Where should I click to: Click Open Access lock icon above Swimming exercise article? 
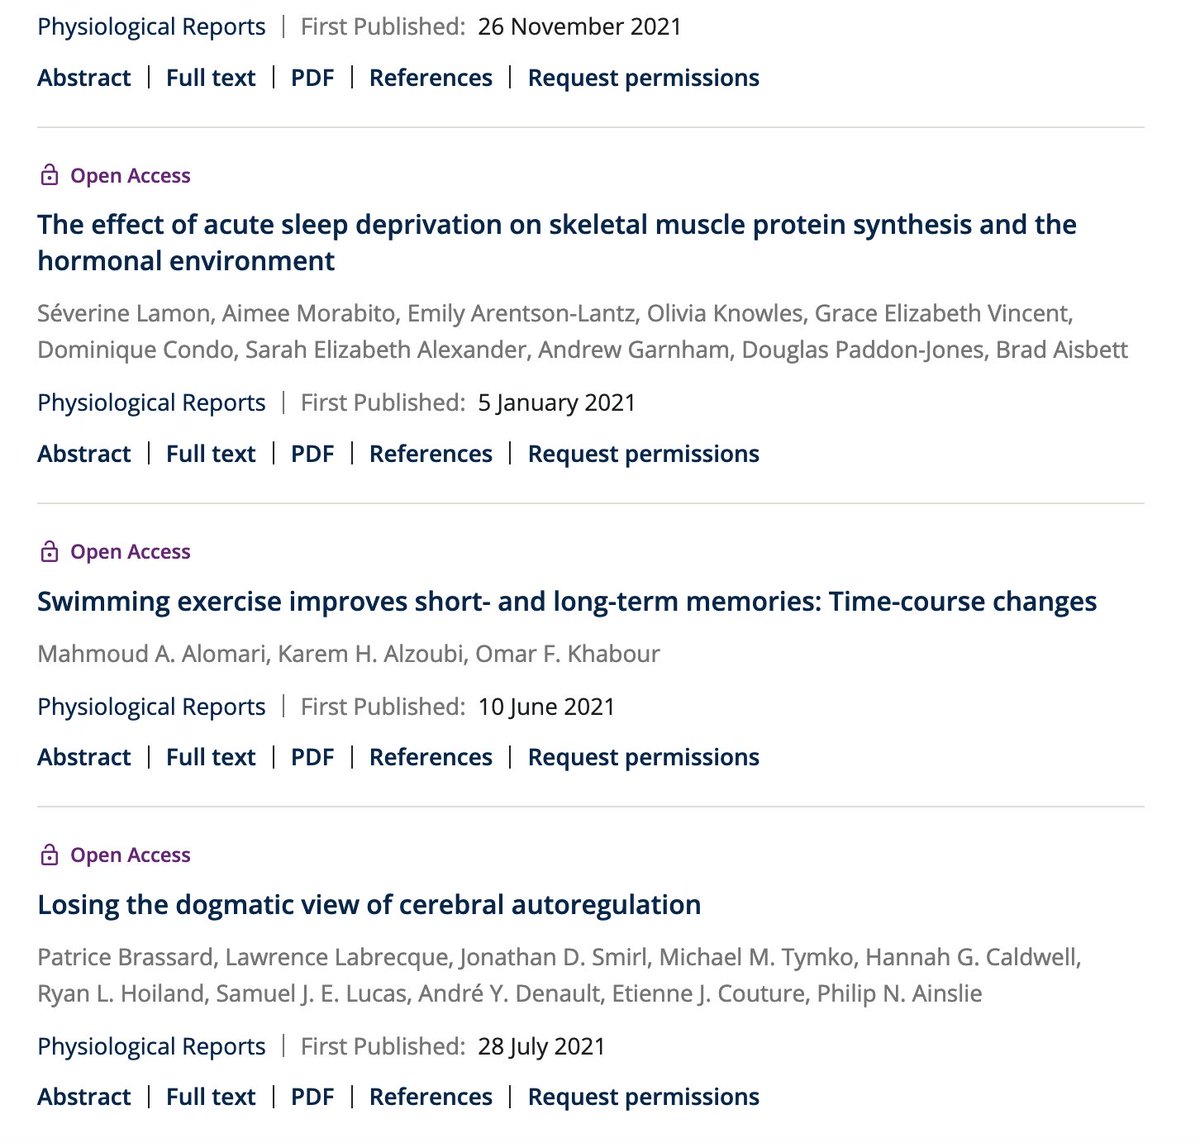point(49,552)
